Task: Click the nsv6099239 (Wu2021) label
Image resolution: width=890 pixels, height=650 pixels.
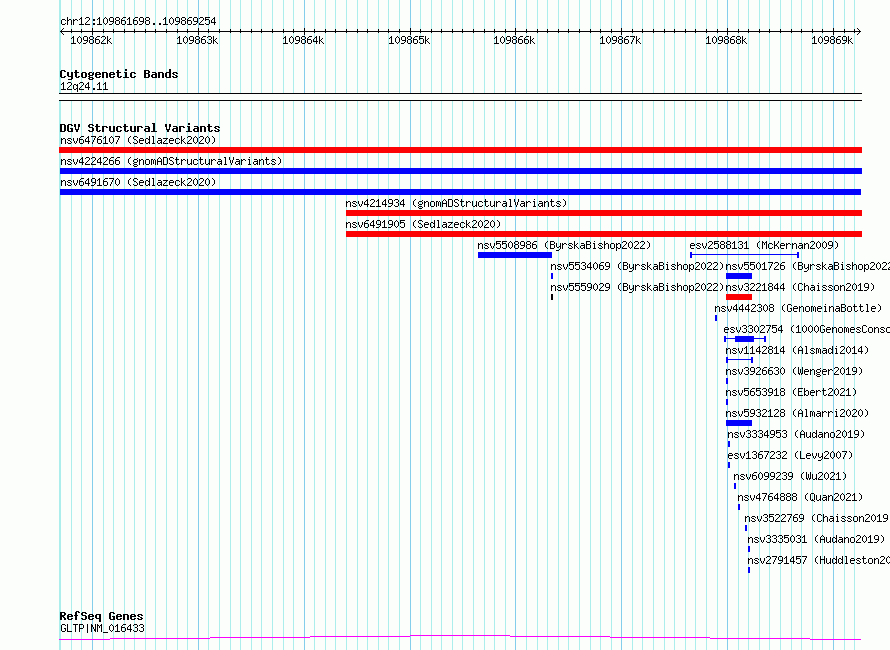Action: [790, 476]
